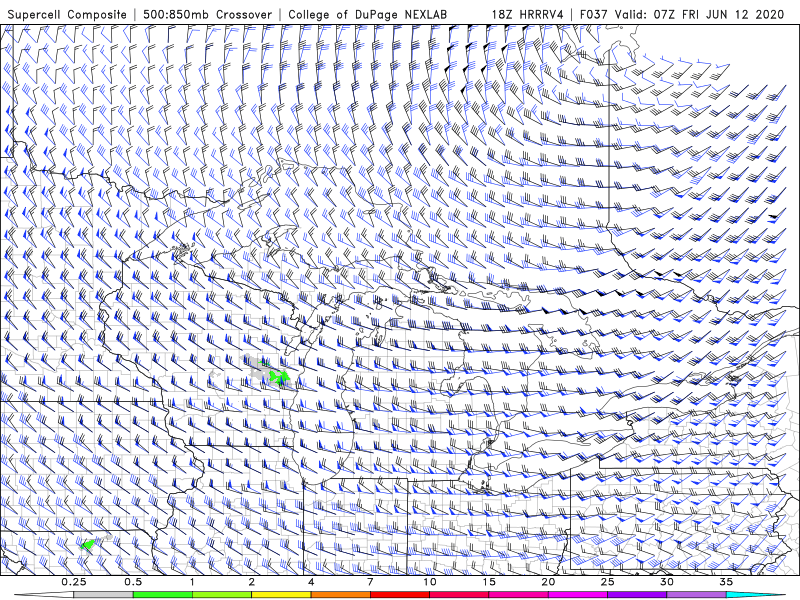Click the 'College of DuPage NEXLAB' label

[x=367, y=14]
